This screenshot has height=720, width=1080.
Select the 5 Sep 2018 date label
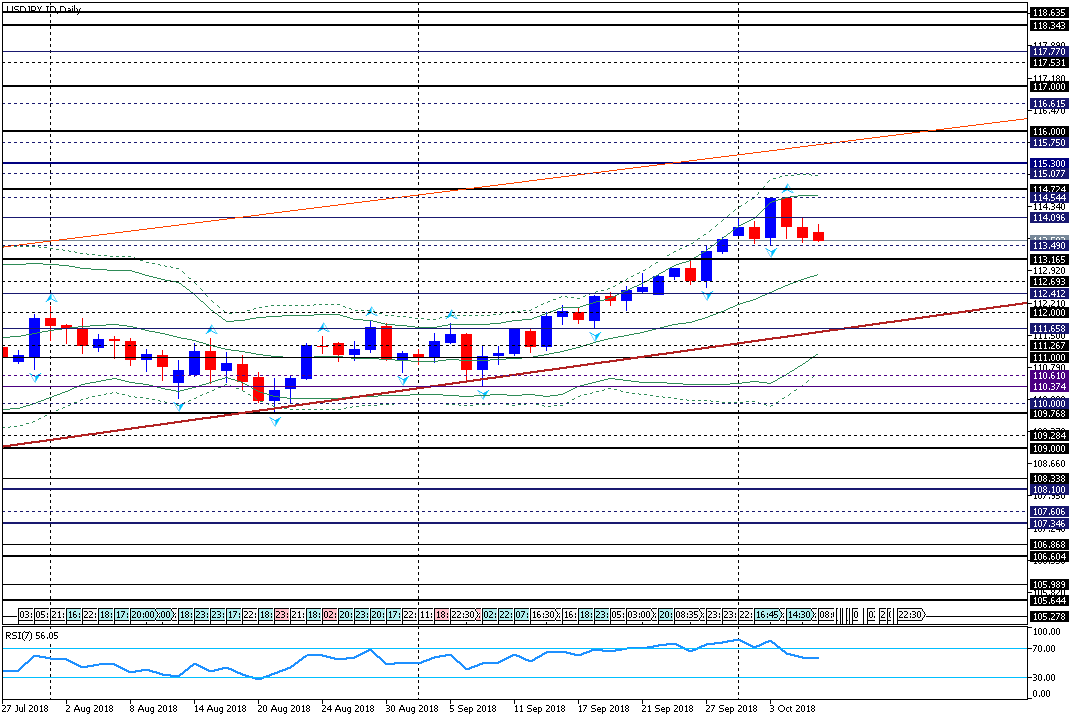click(x=473, y=709)
